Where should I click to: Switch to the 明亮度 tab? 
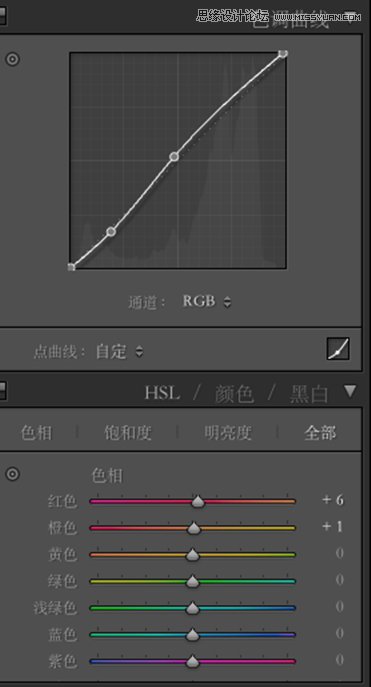[x=228, y=433]
